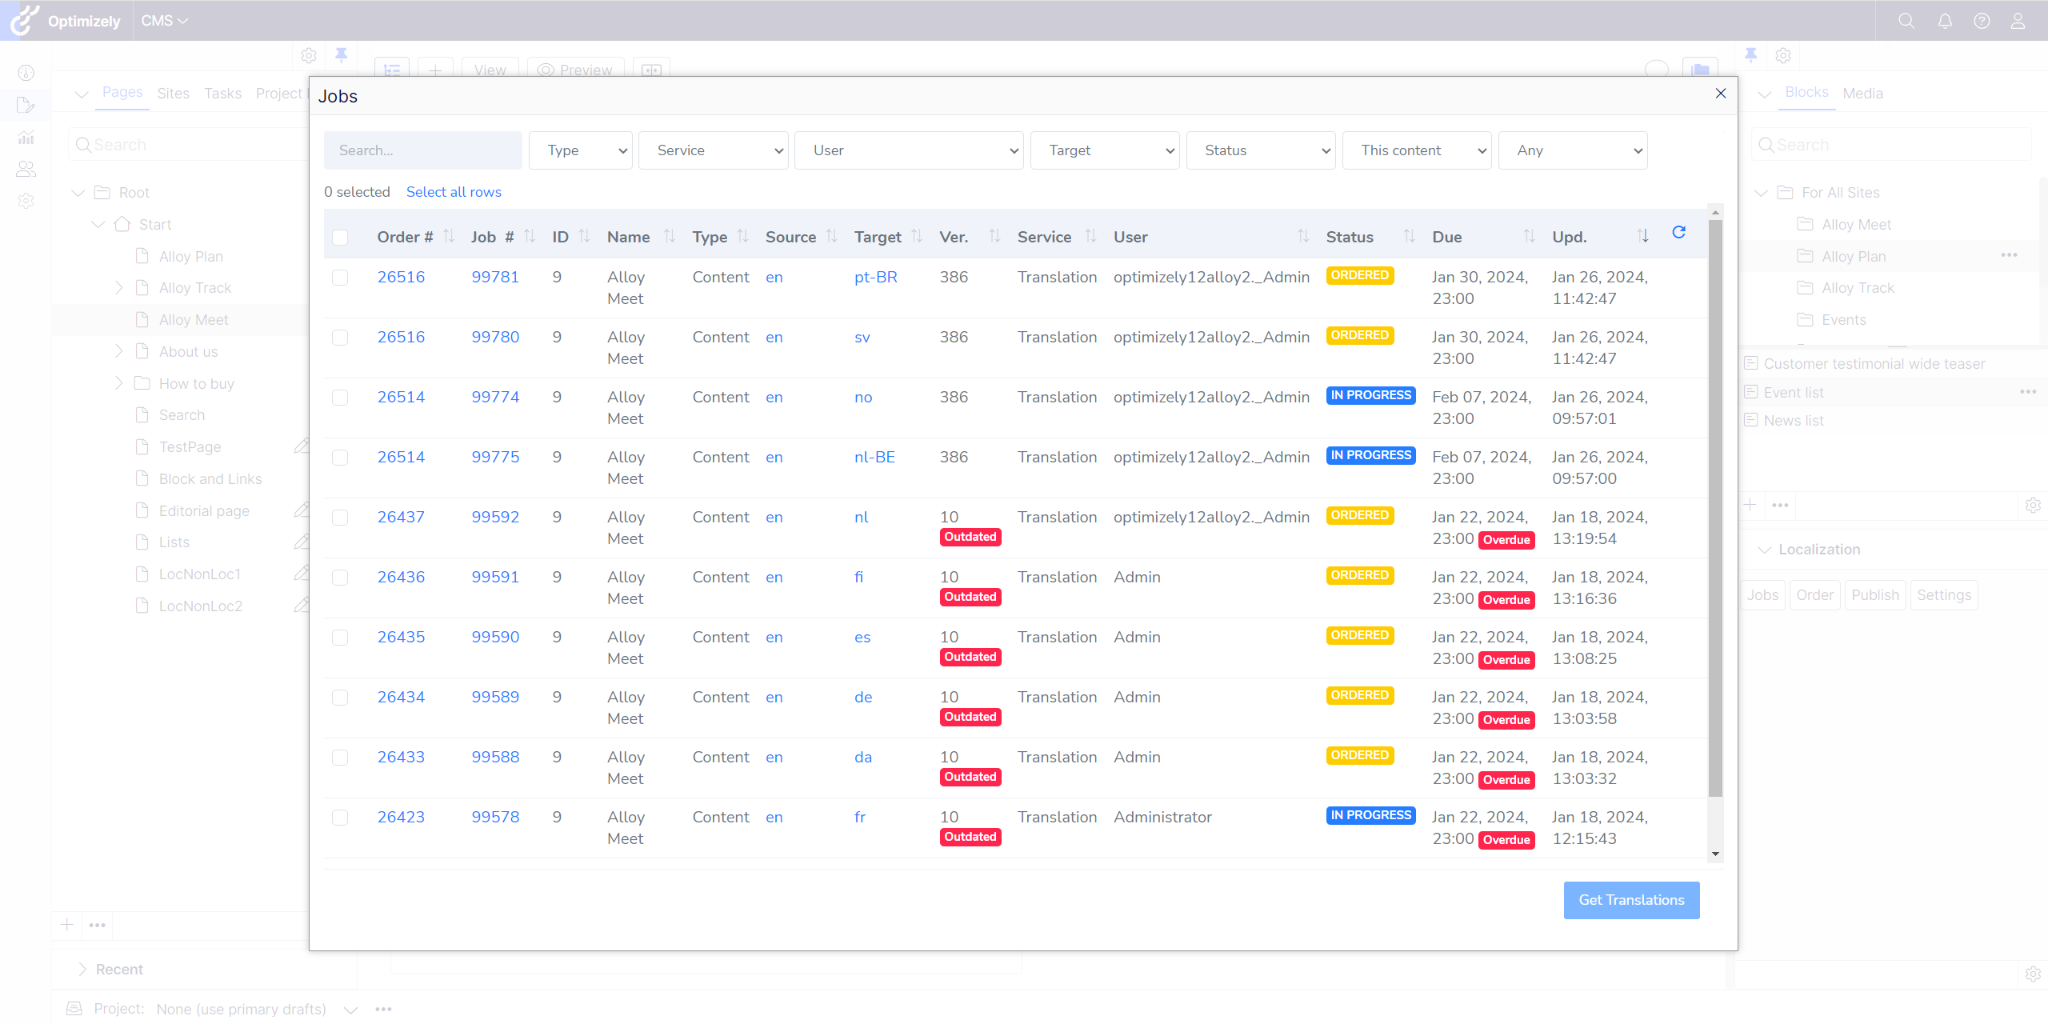Viewport: 2048px width, 1025px height.
Task: Sort by Job # column arrows
Action: tap(530, 237)
